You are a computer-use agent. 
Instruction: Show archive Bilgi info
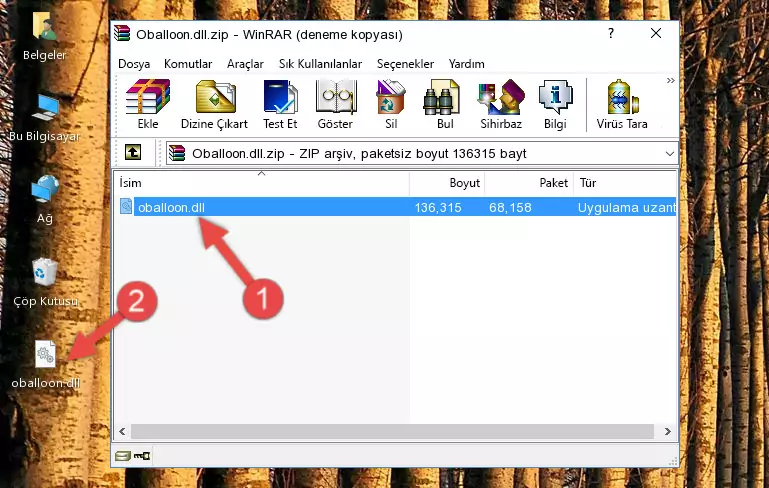[555, 97]
